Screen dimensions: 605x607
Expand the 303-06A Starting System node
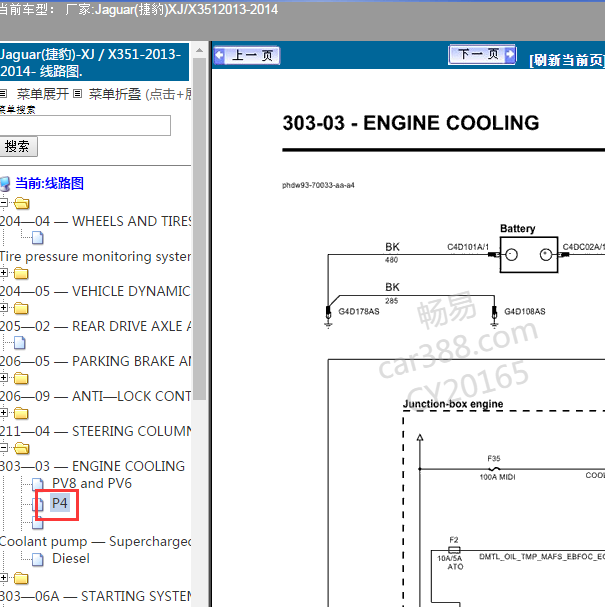pyautogui.click(x=3, y=578)
